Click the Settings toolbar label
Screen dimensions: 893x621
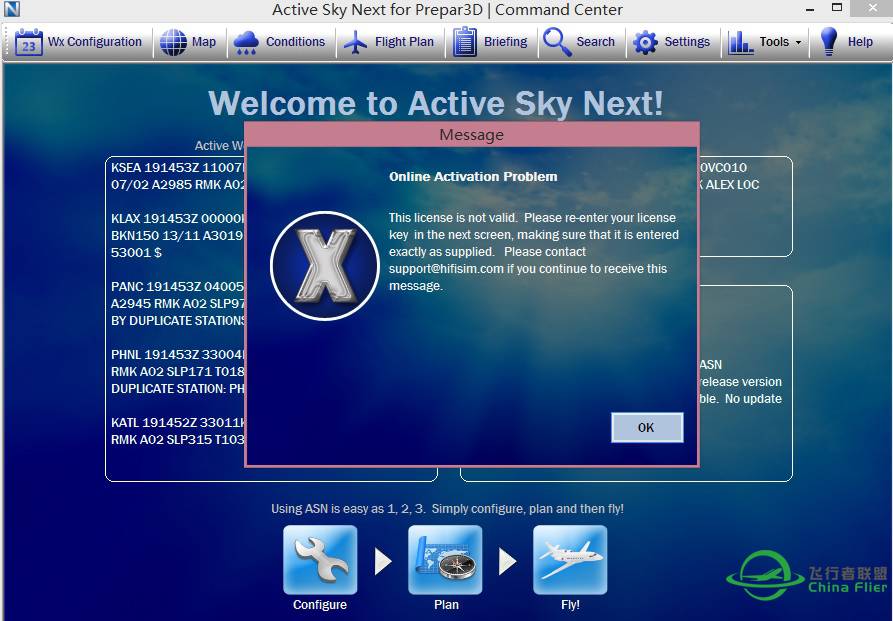(687, 42)
